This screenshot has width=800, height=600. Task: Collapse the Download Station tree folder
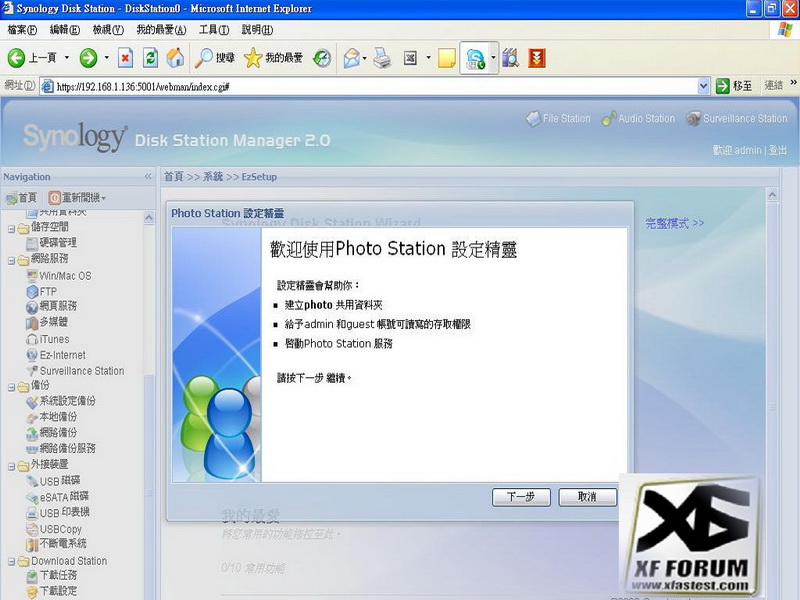tap(11, 562)
